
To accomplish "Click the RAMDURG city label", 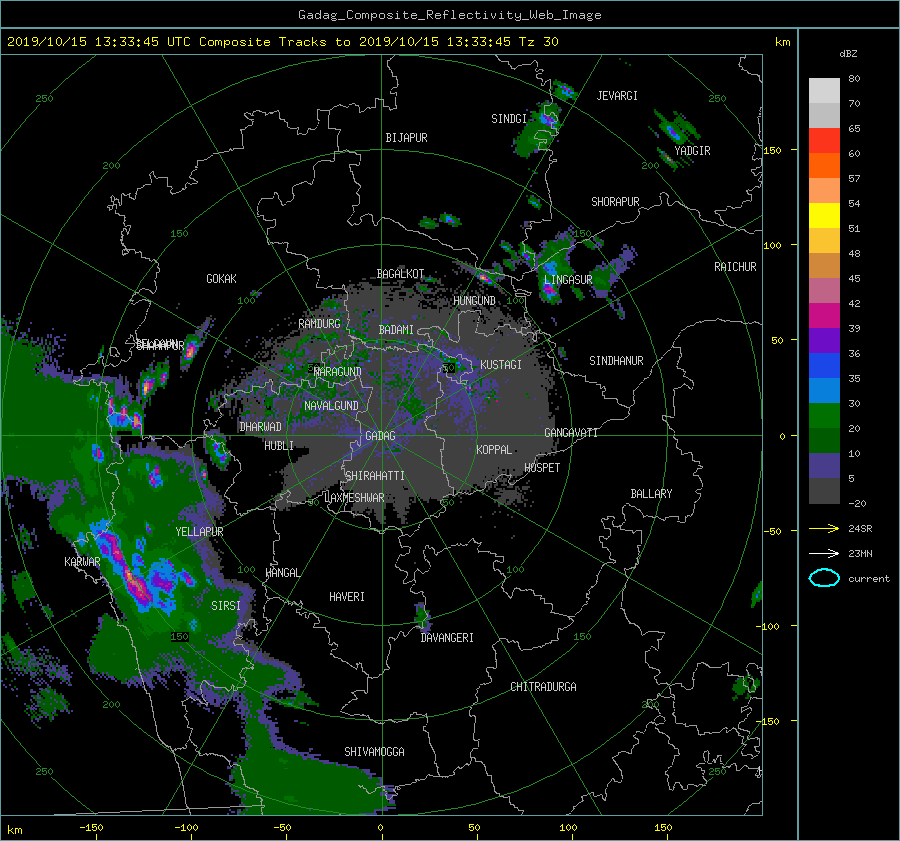I will click(x=319, y=324).
